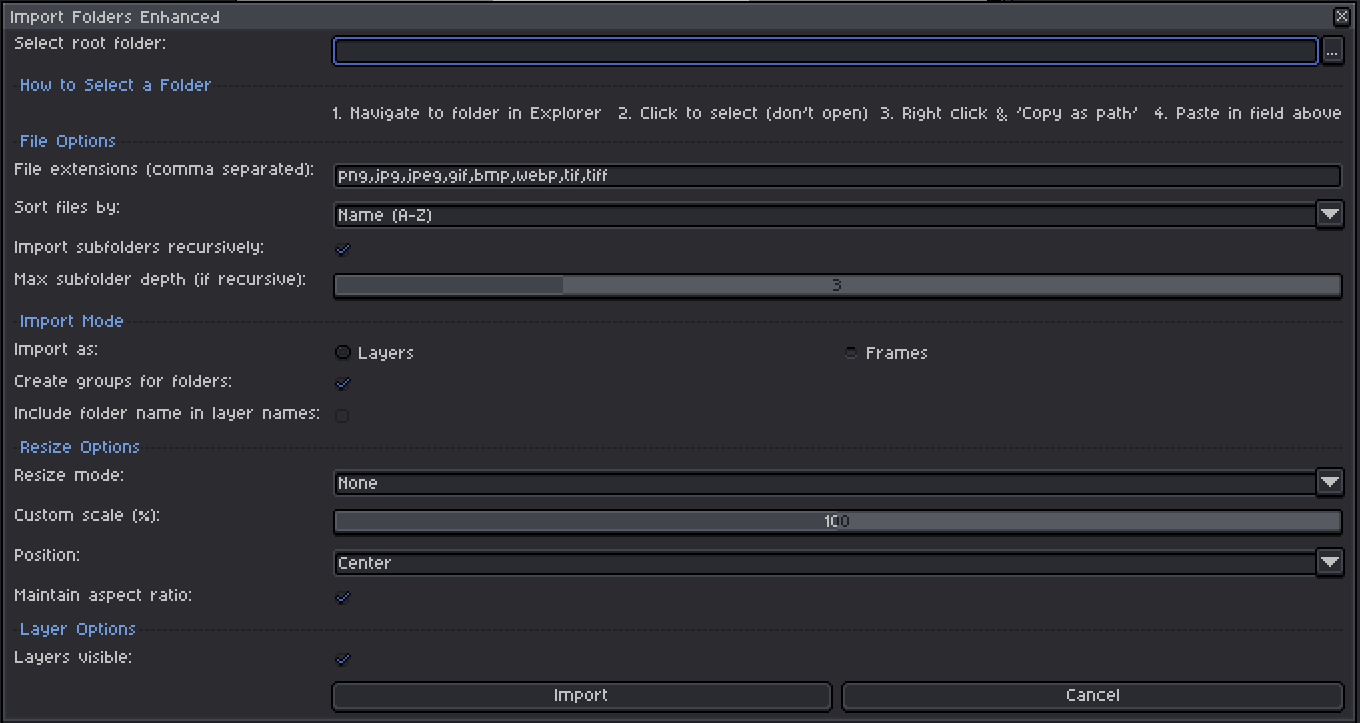The width and height of the screenshot is (1360, 723).
Task: Click the 'File Options' section heading
Action: click(x=68, y=141)
